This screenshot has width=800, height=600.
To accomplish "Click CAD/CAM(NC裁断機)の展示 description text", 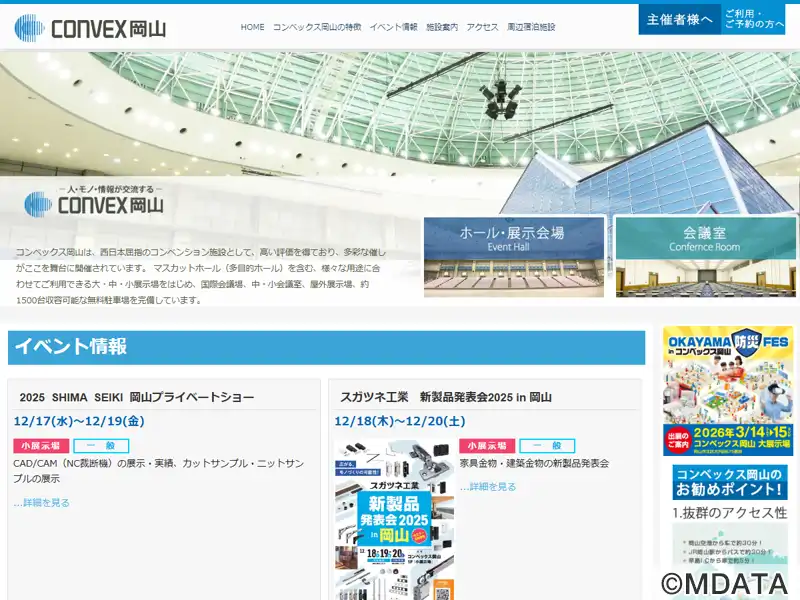I will 159,471.
